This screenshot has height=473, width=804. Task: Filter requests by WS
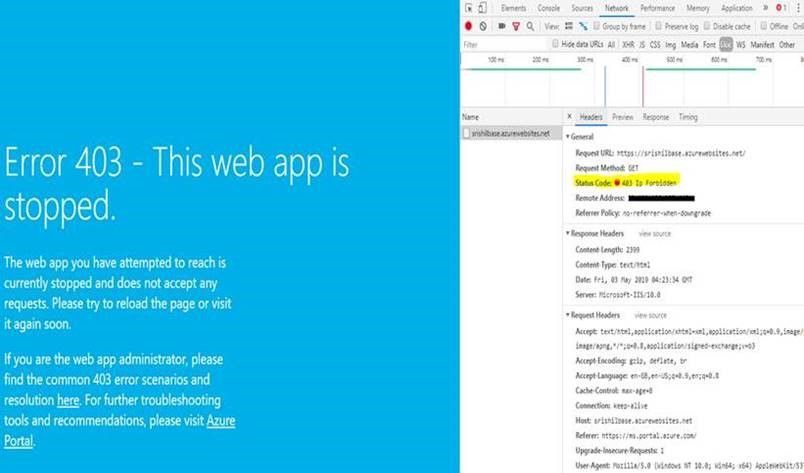[x=740, y=45]
